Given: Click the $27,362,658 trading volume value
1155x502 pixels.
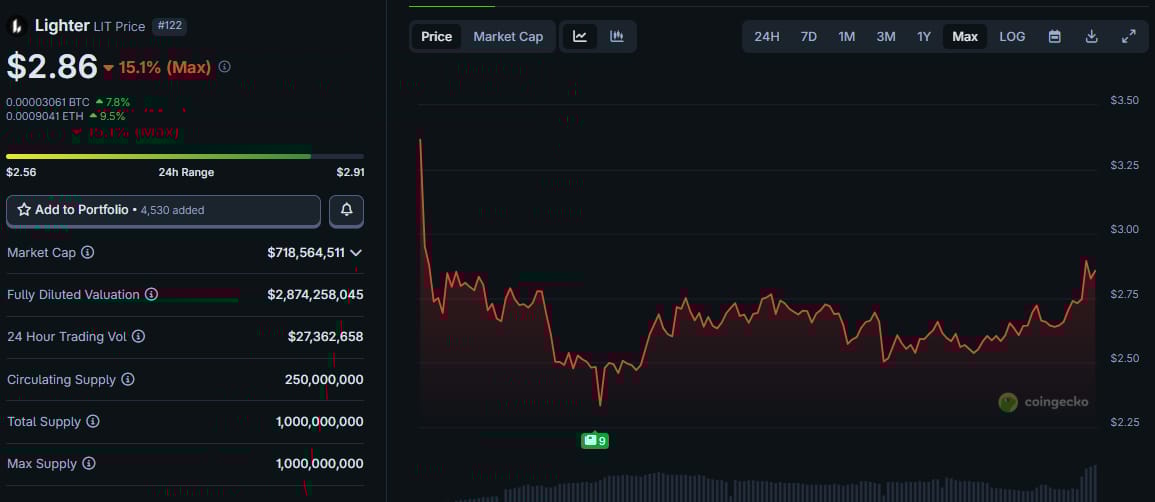Looking at the screenshot, I should [326, 336].
